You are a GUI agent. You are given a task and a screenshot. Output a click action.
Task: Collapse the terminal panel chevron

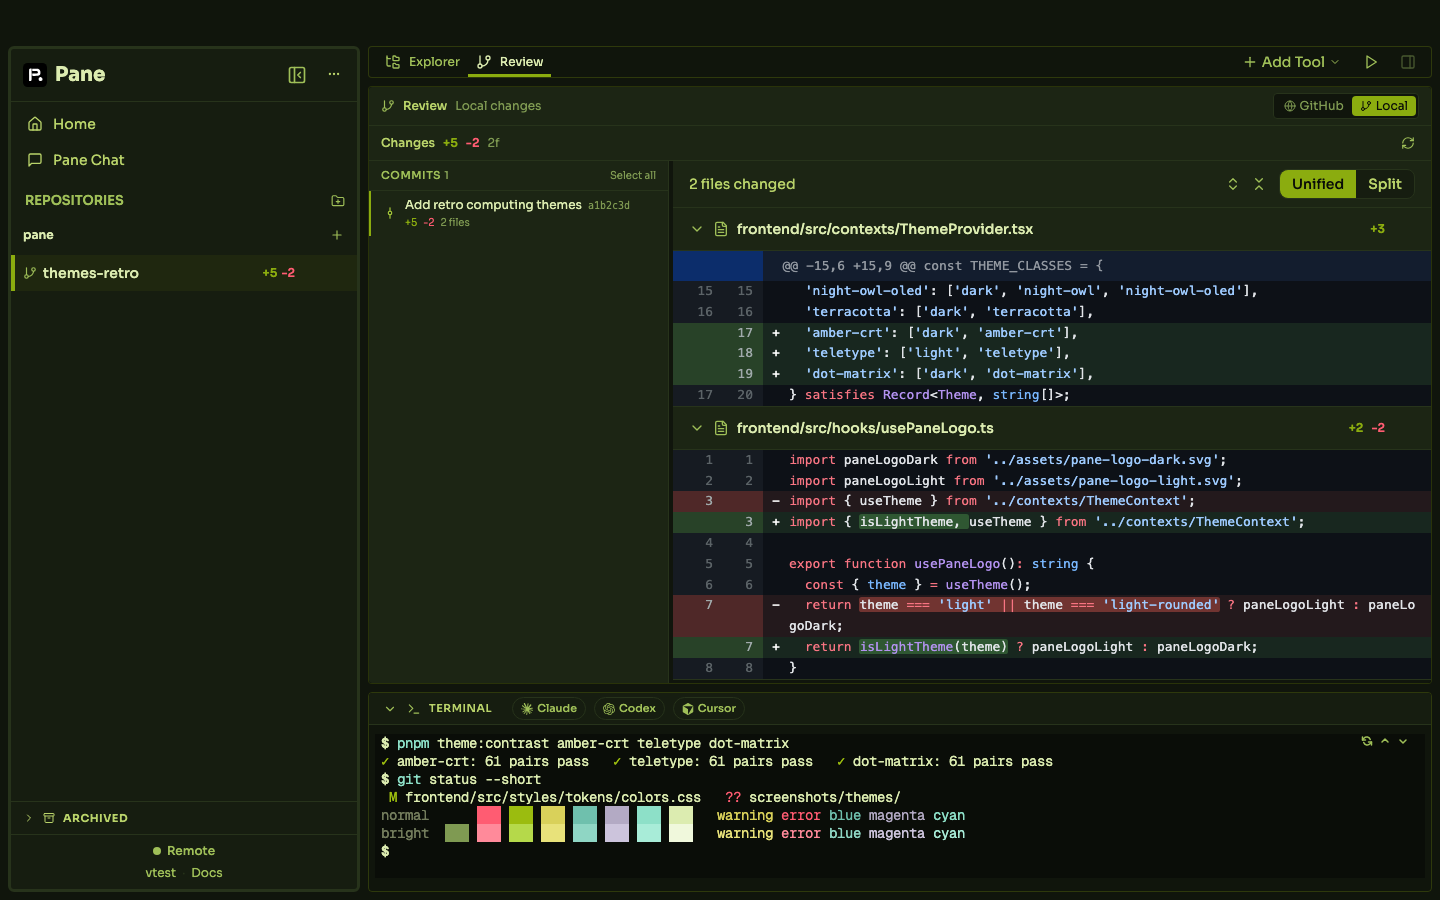pos(390,709)
